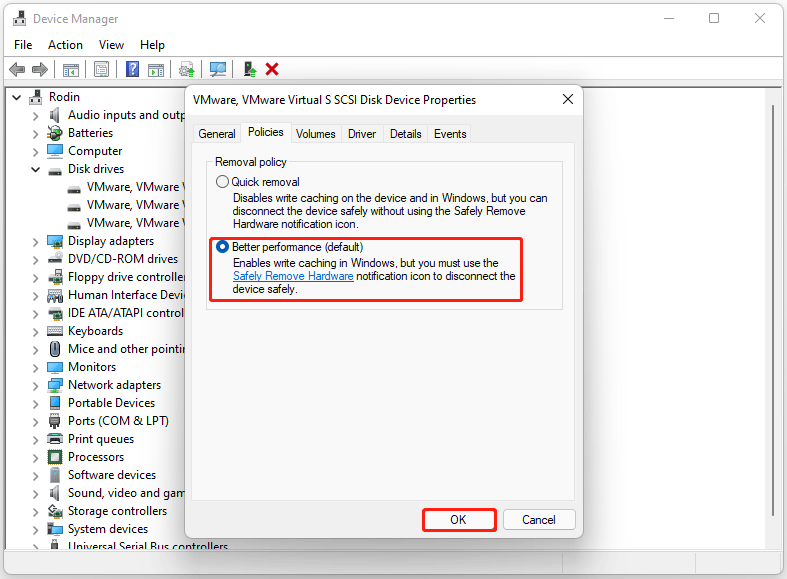
Task: Click the Device Manager title bar icon
Action: [19, 19]
